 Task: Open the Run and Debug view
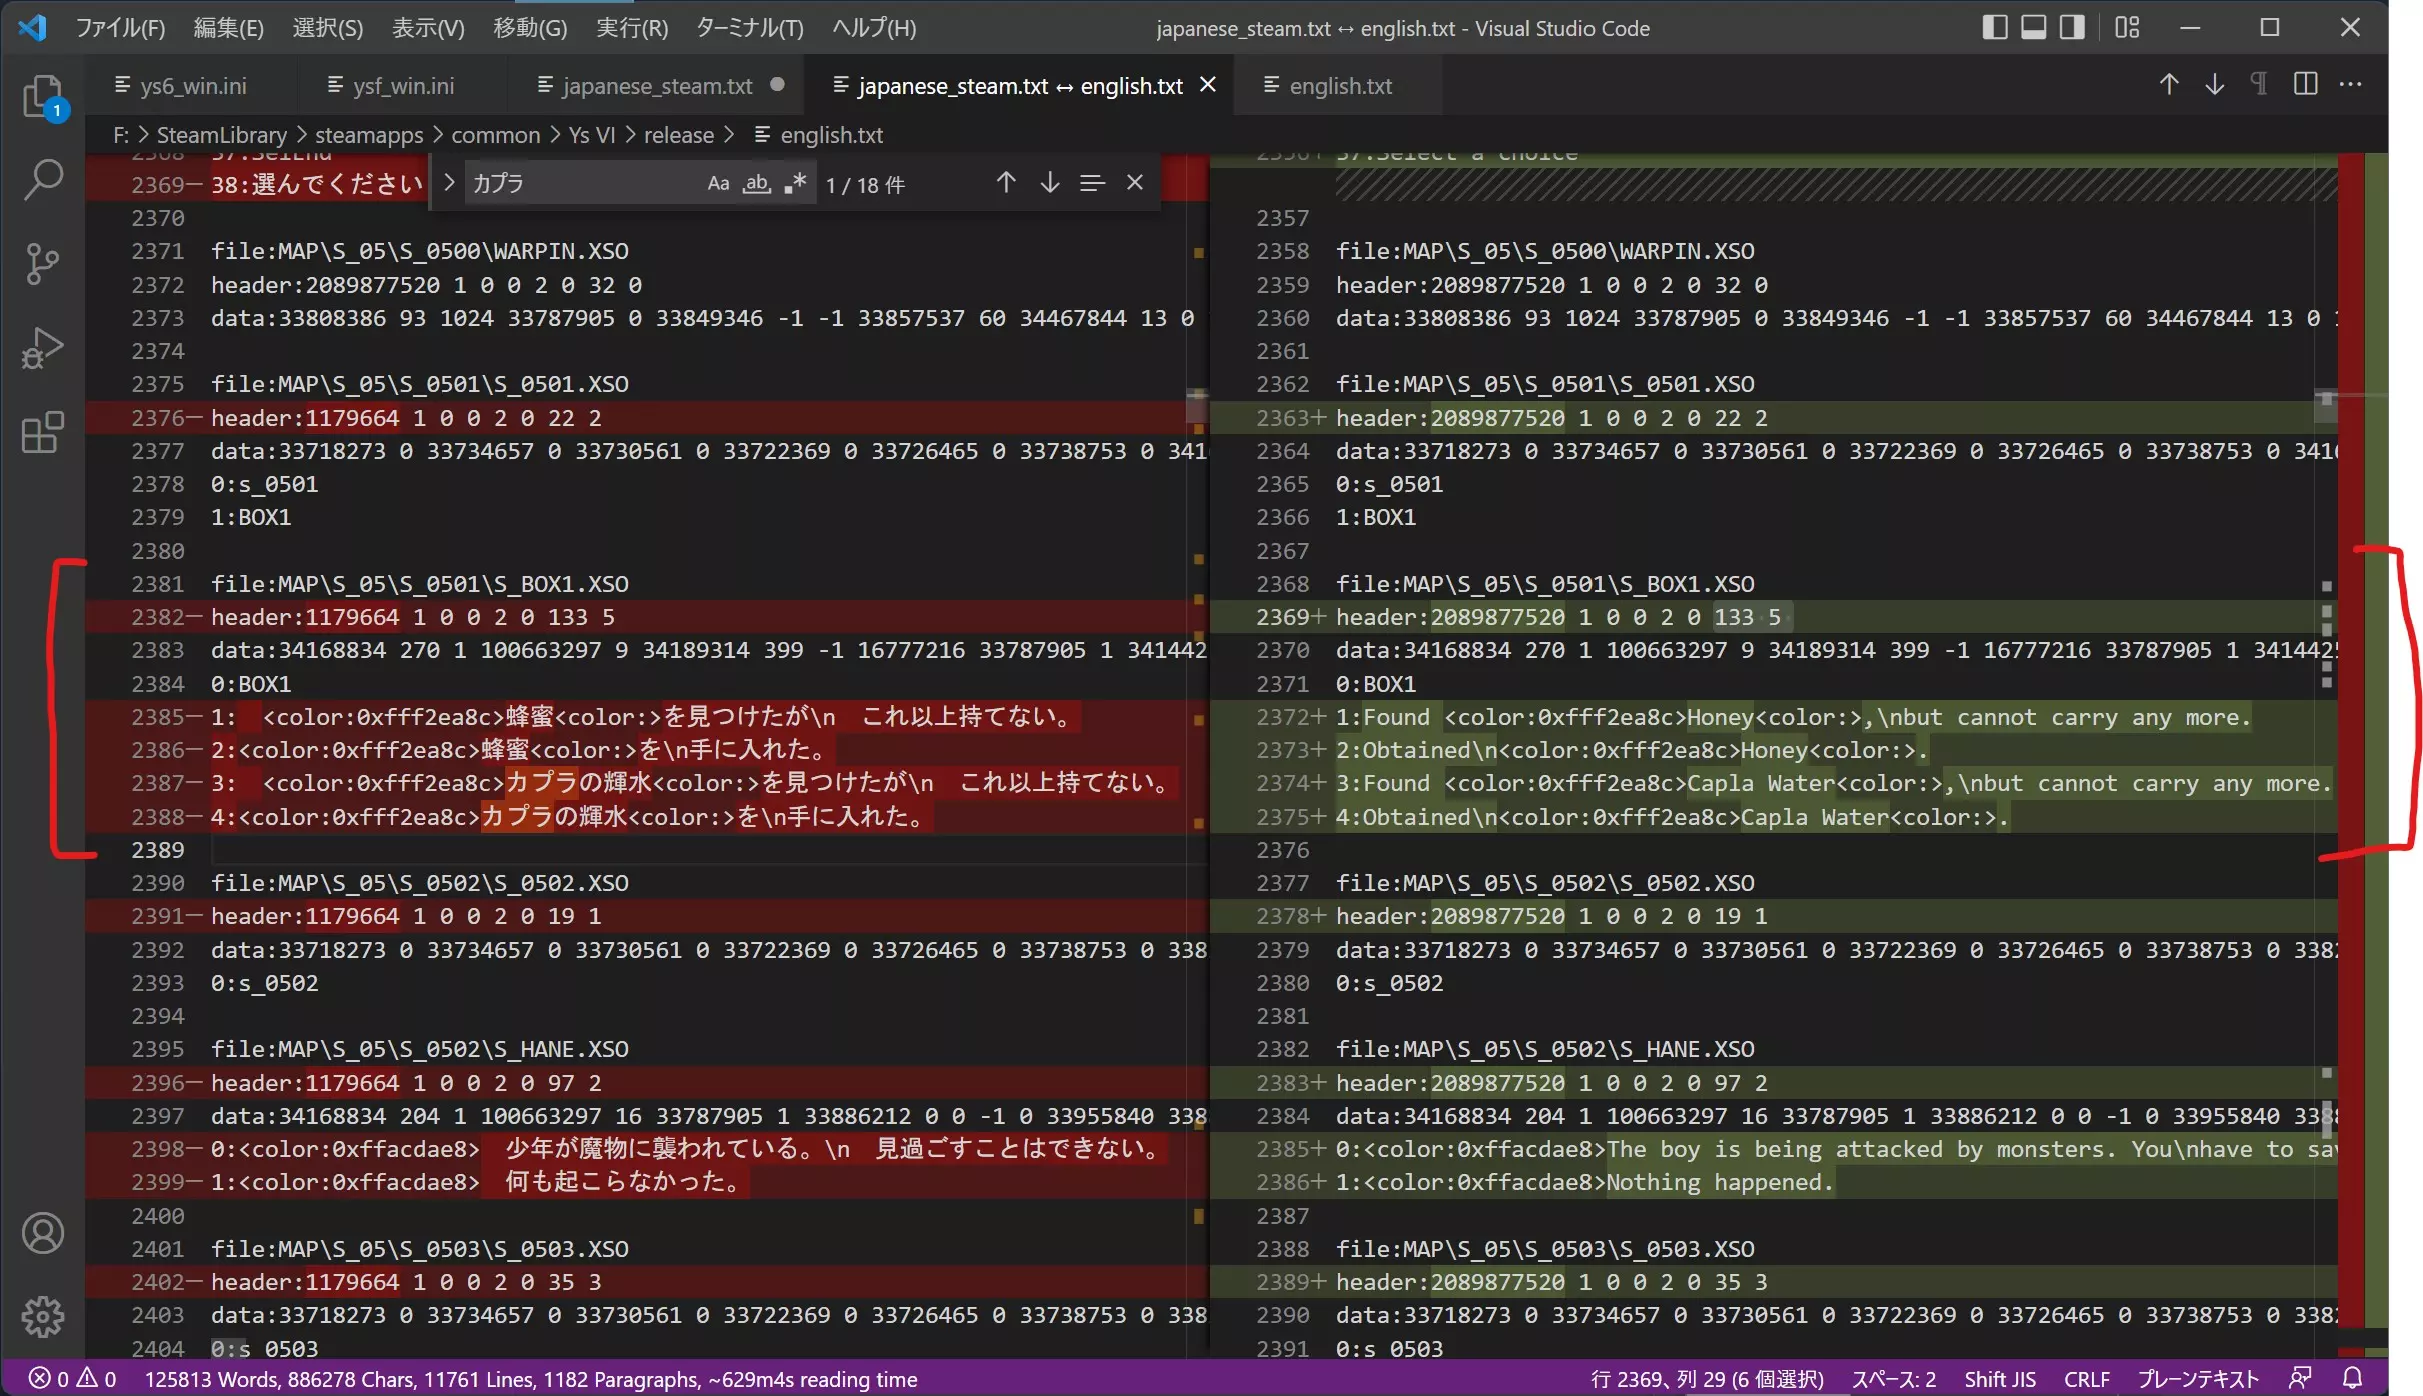42,348
